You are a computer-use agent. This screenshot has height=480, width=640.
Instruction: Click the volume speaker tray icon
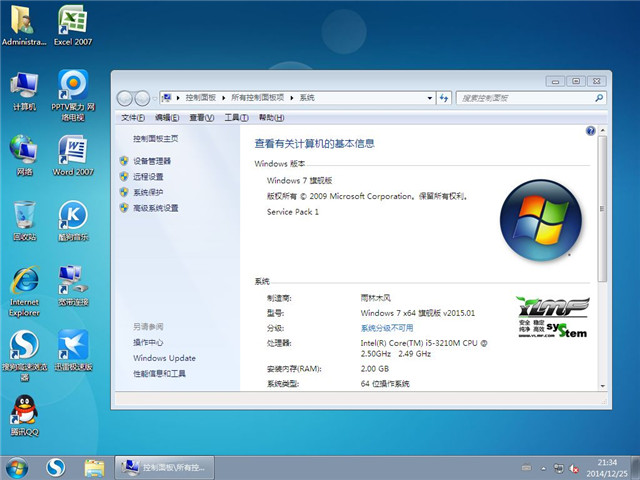574,469
